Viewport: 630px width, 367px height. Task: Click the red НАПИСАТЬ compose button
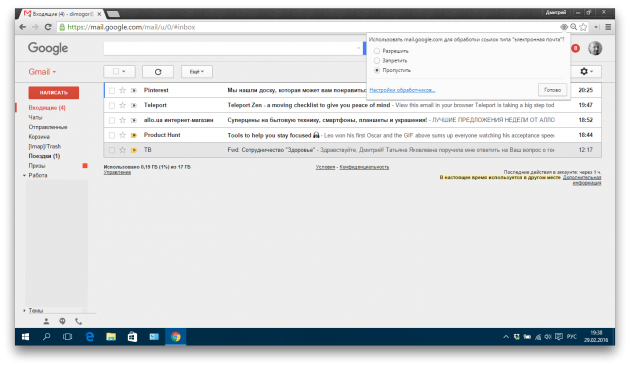[53, 92]
